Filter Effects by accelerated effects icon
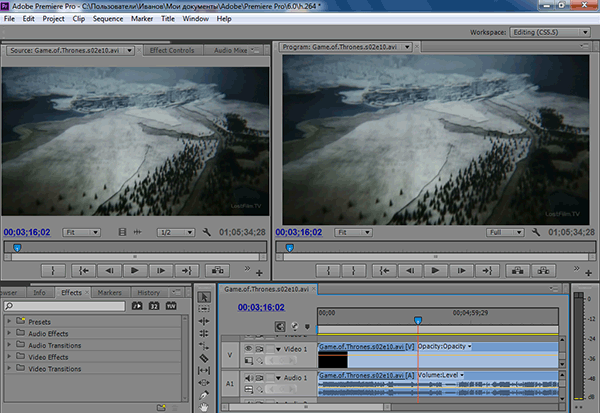This screenshot has height=413, width=600. [137, 306]
